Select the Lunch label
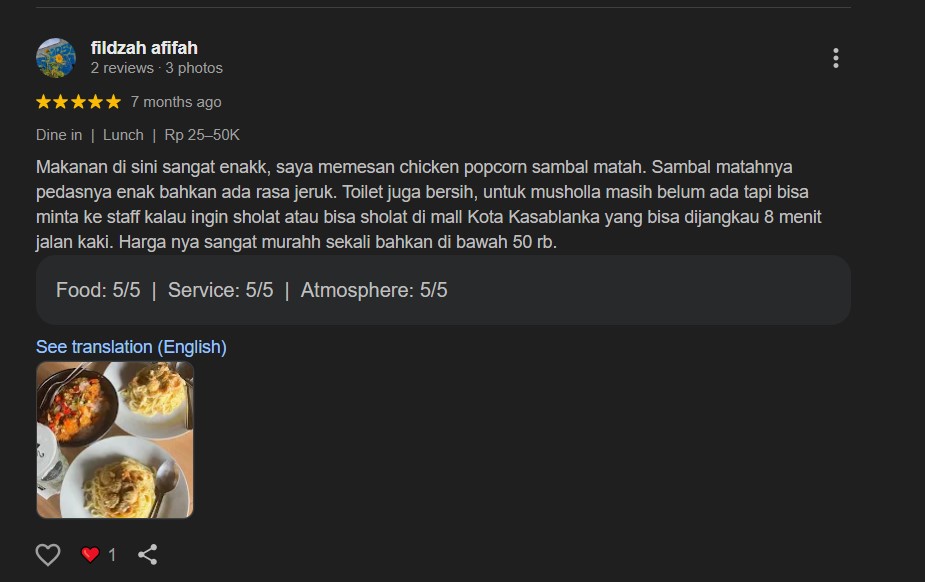 point(123,135)
